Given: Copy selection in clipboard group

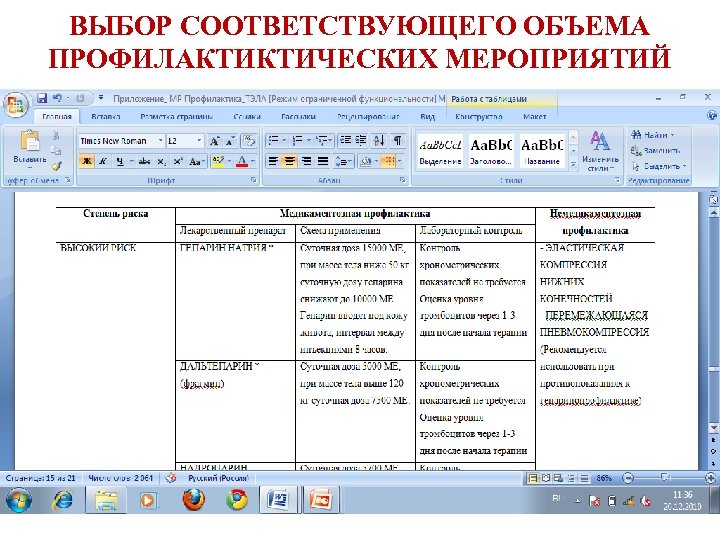Looking at the screenshot, I should [56, 150].
